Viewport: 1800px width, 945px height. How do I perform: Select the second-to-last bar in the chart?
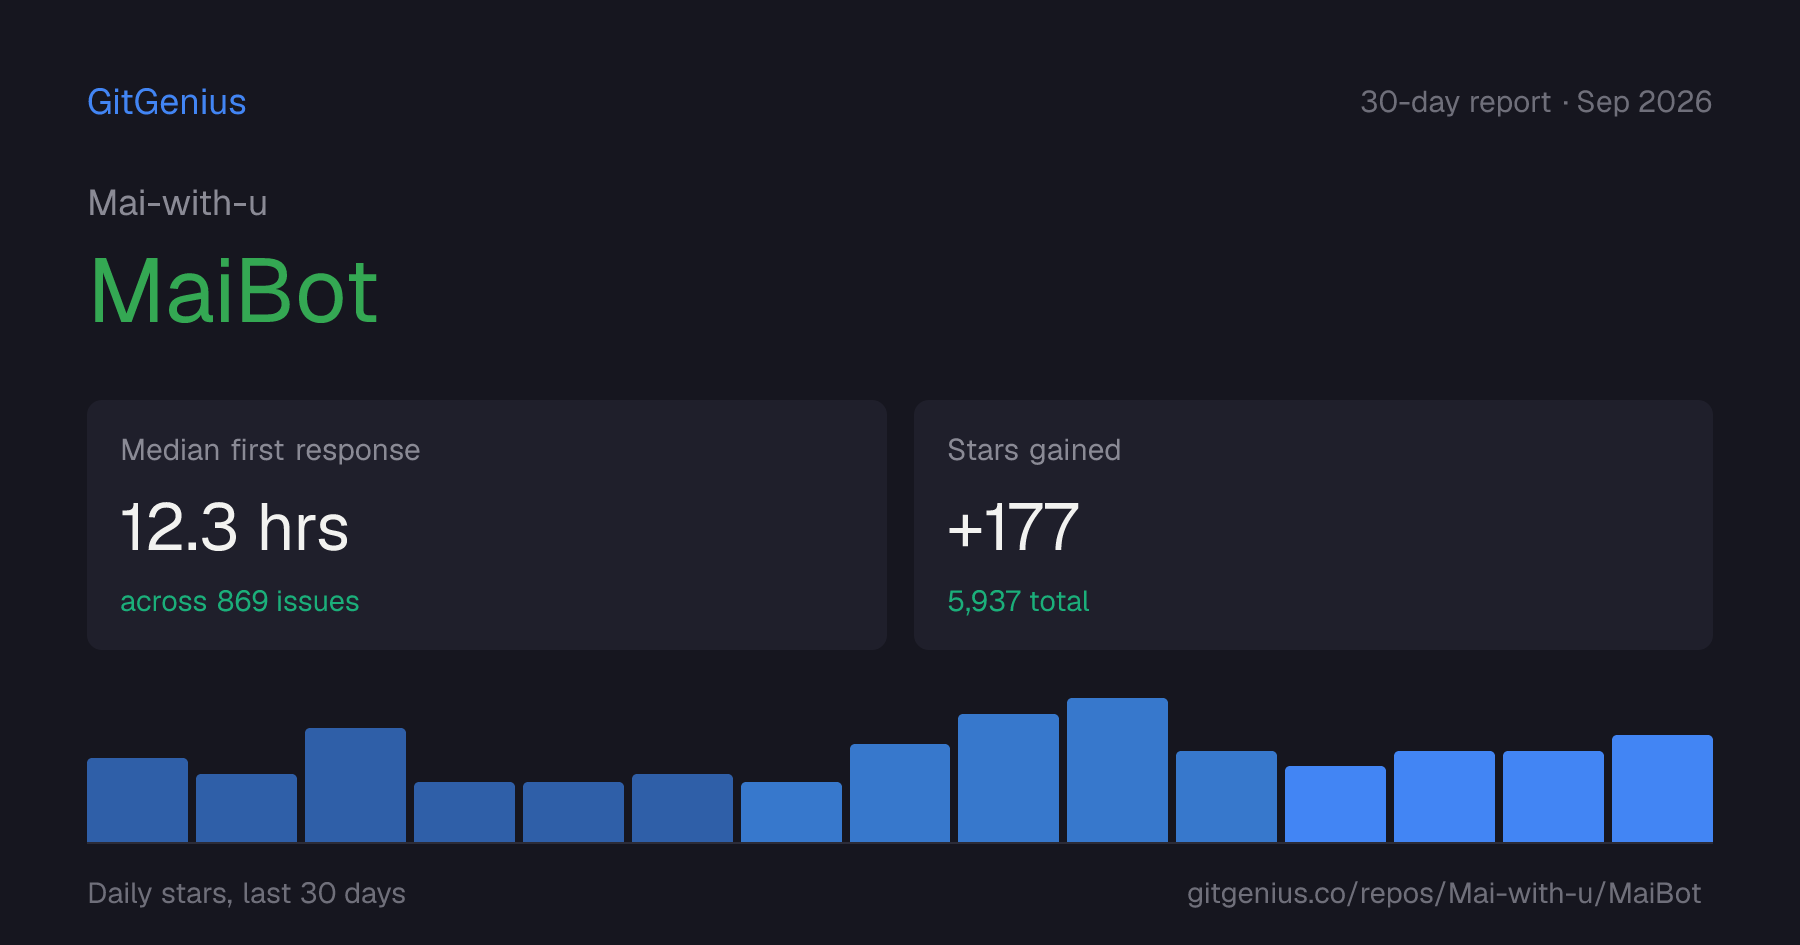[1553, 796]
